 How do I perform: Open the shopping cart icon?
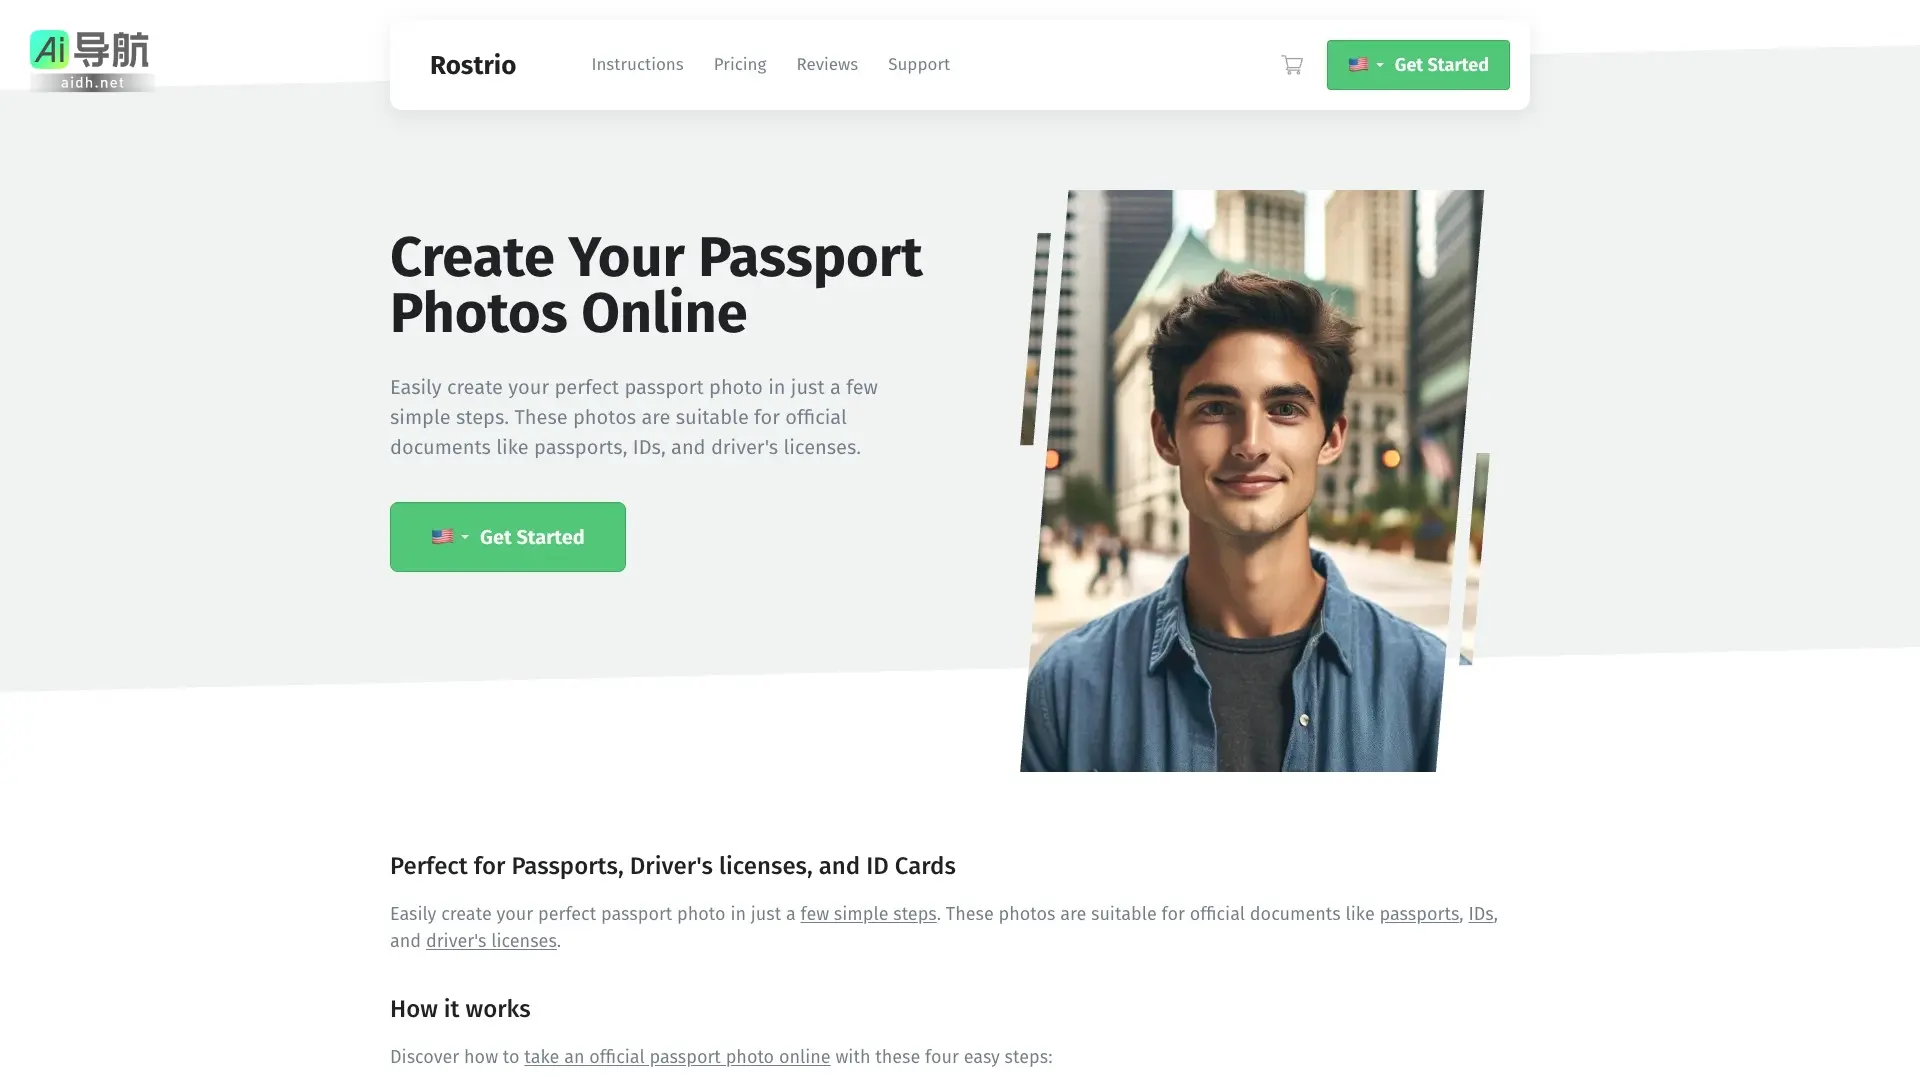[x=1292, y=65]
